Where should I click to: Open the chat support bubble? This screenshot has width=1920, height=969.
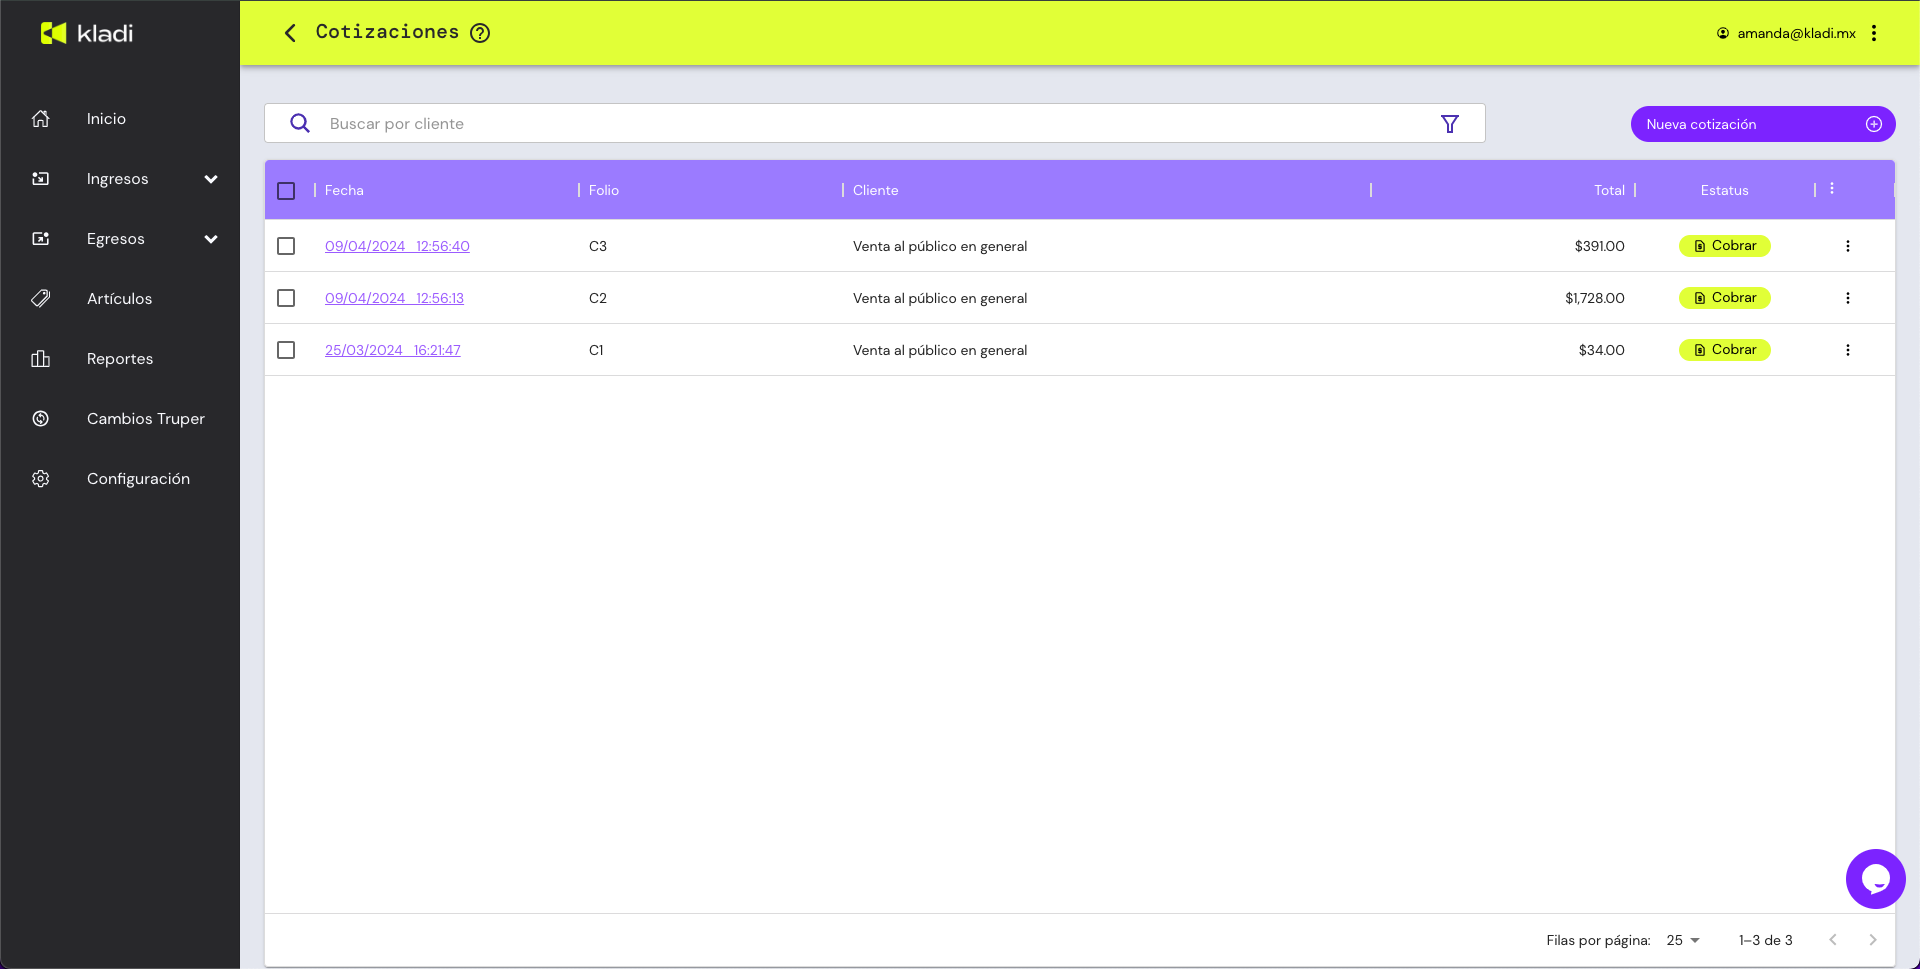[x=1874, y=879]
